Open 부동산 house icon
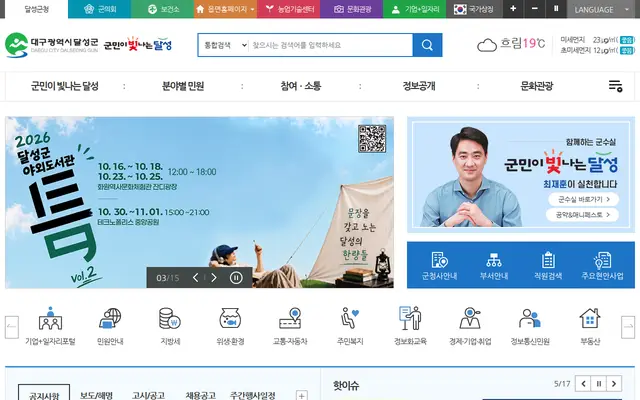640x400 pixels. click(590, 326)
